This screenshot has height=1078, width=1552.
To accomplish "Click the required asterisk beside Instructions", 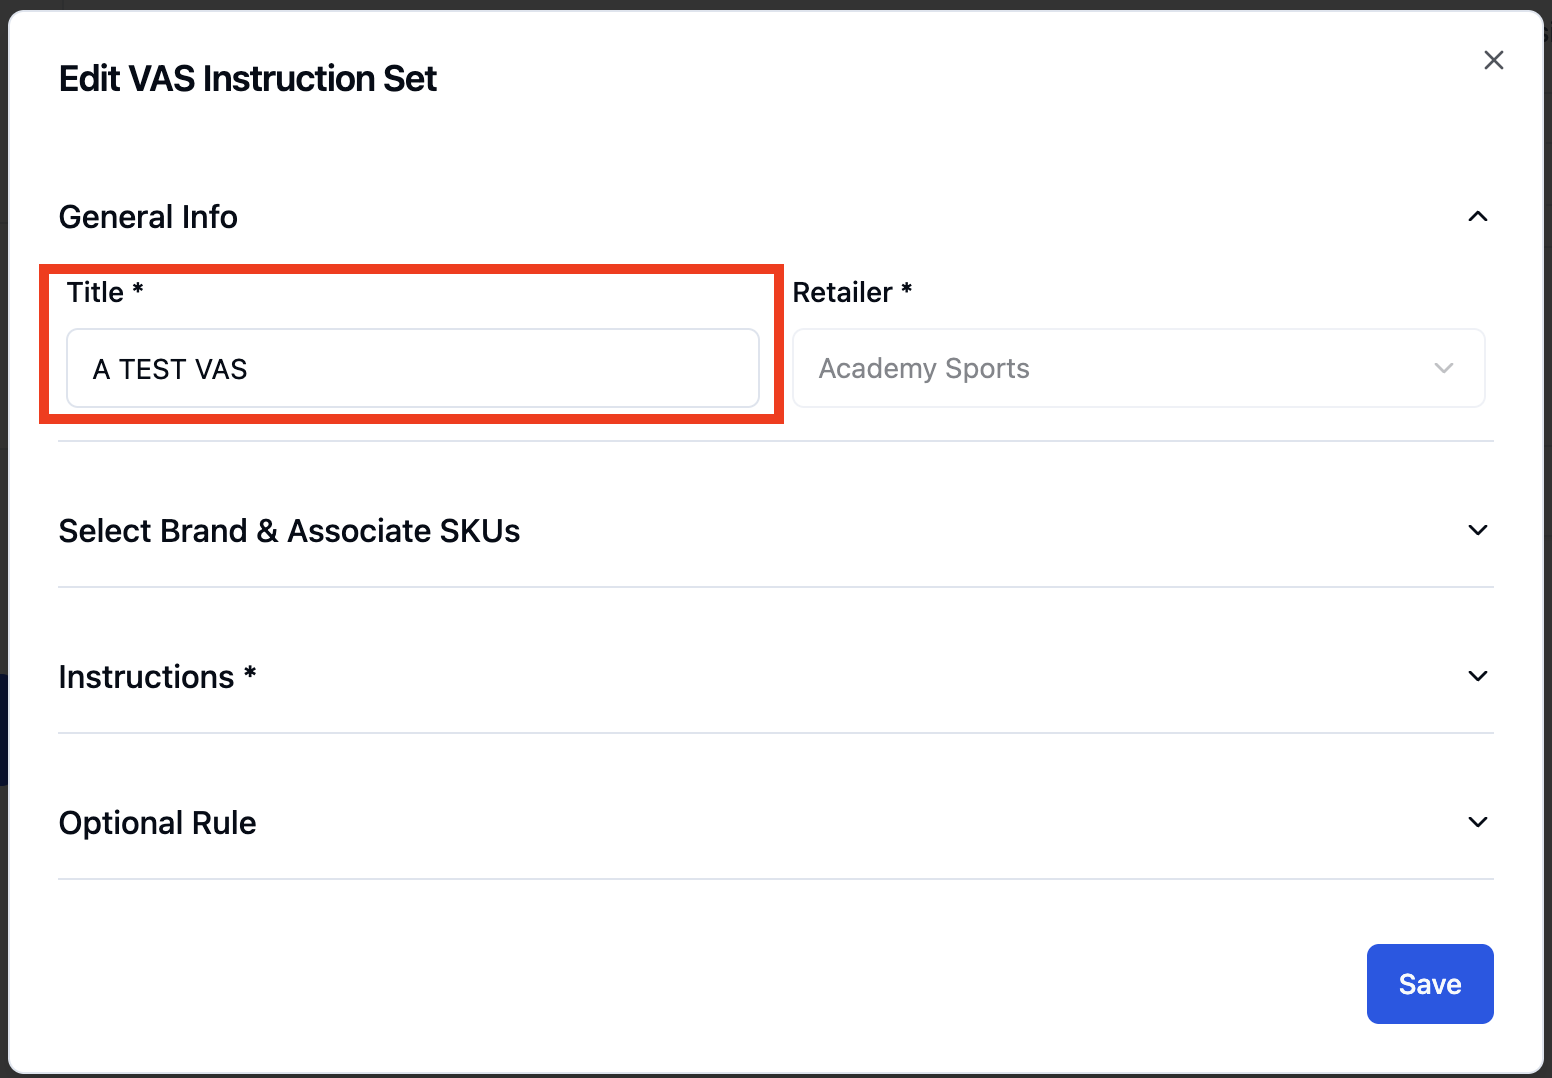I will (x=250, y=672).
